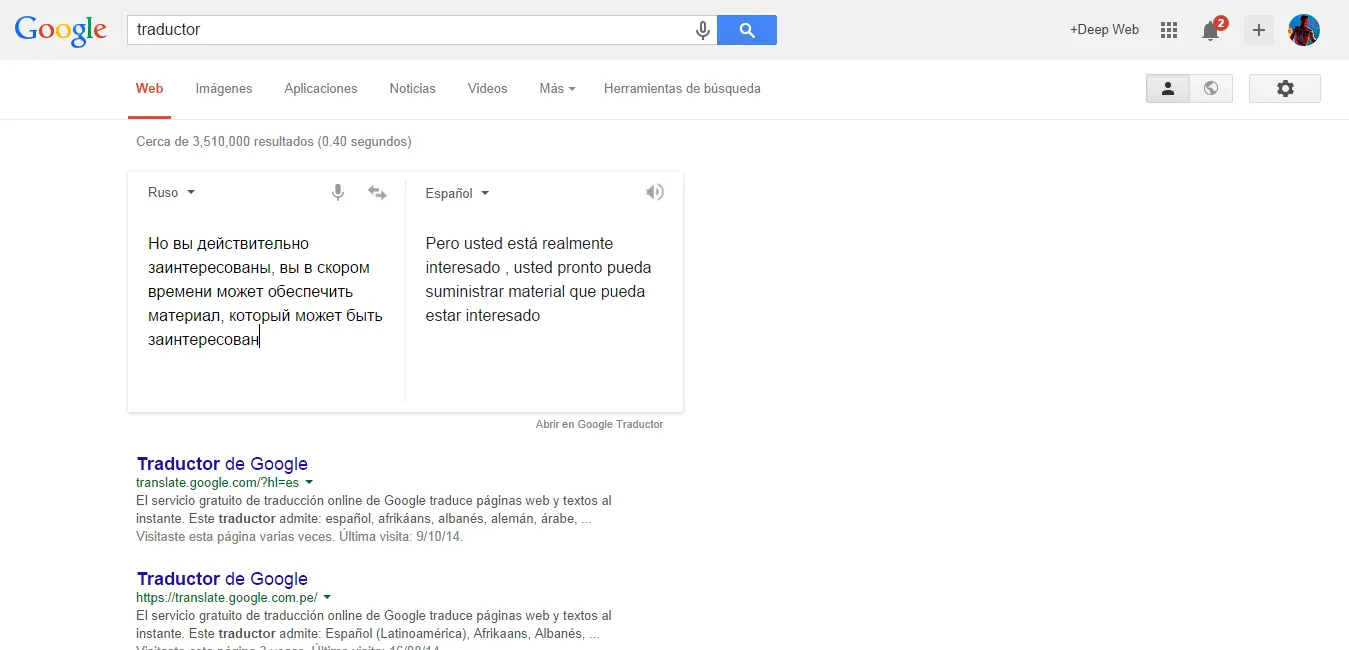Click the blue magnifier search button
This screenshot has height=650, width=1349.
(747, 30)
